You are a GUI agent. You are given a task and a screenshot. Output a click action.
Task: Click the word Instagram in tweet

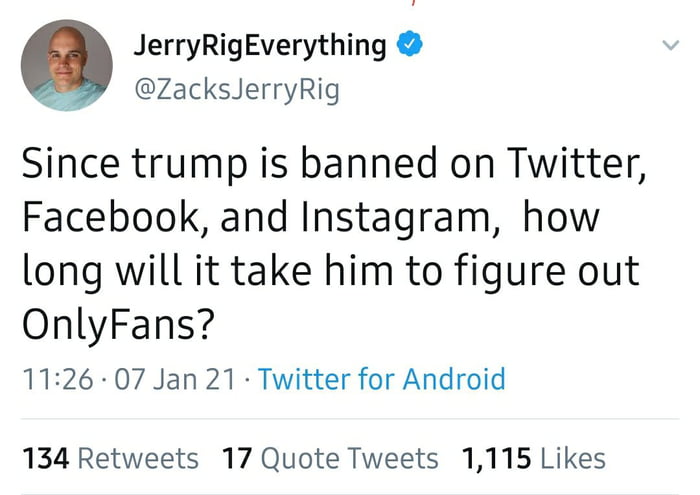388,217
